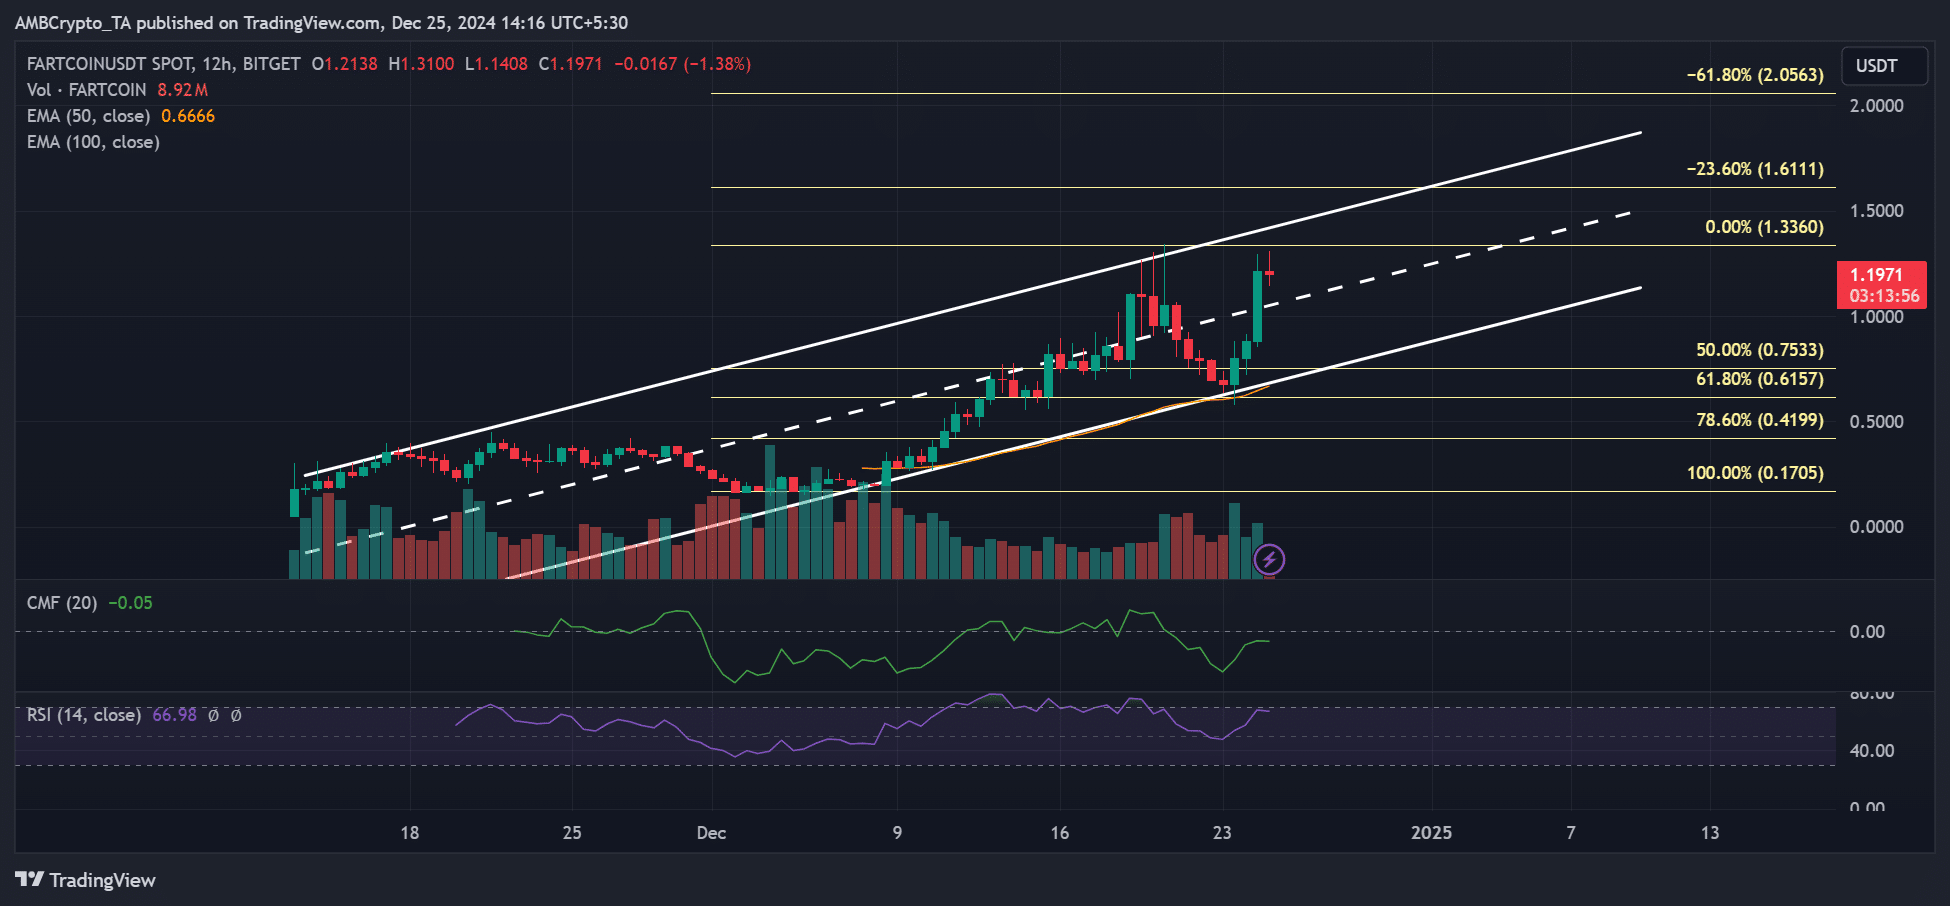Click the TradingView logo link

pos(86,880)
